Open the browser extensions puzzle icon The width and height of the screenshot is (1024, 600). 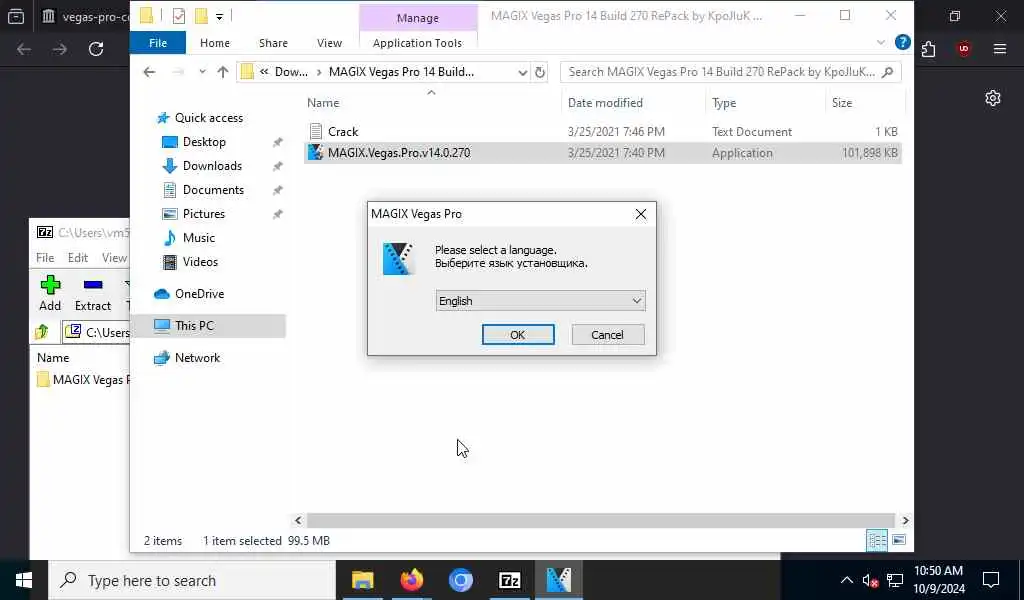click(928, 49)
